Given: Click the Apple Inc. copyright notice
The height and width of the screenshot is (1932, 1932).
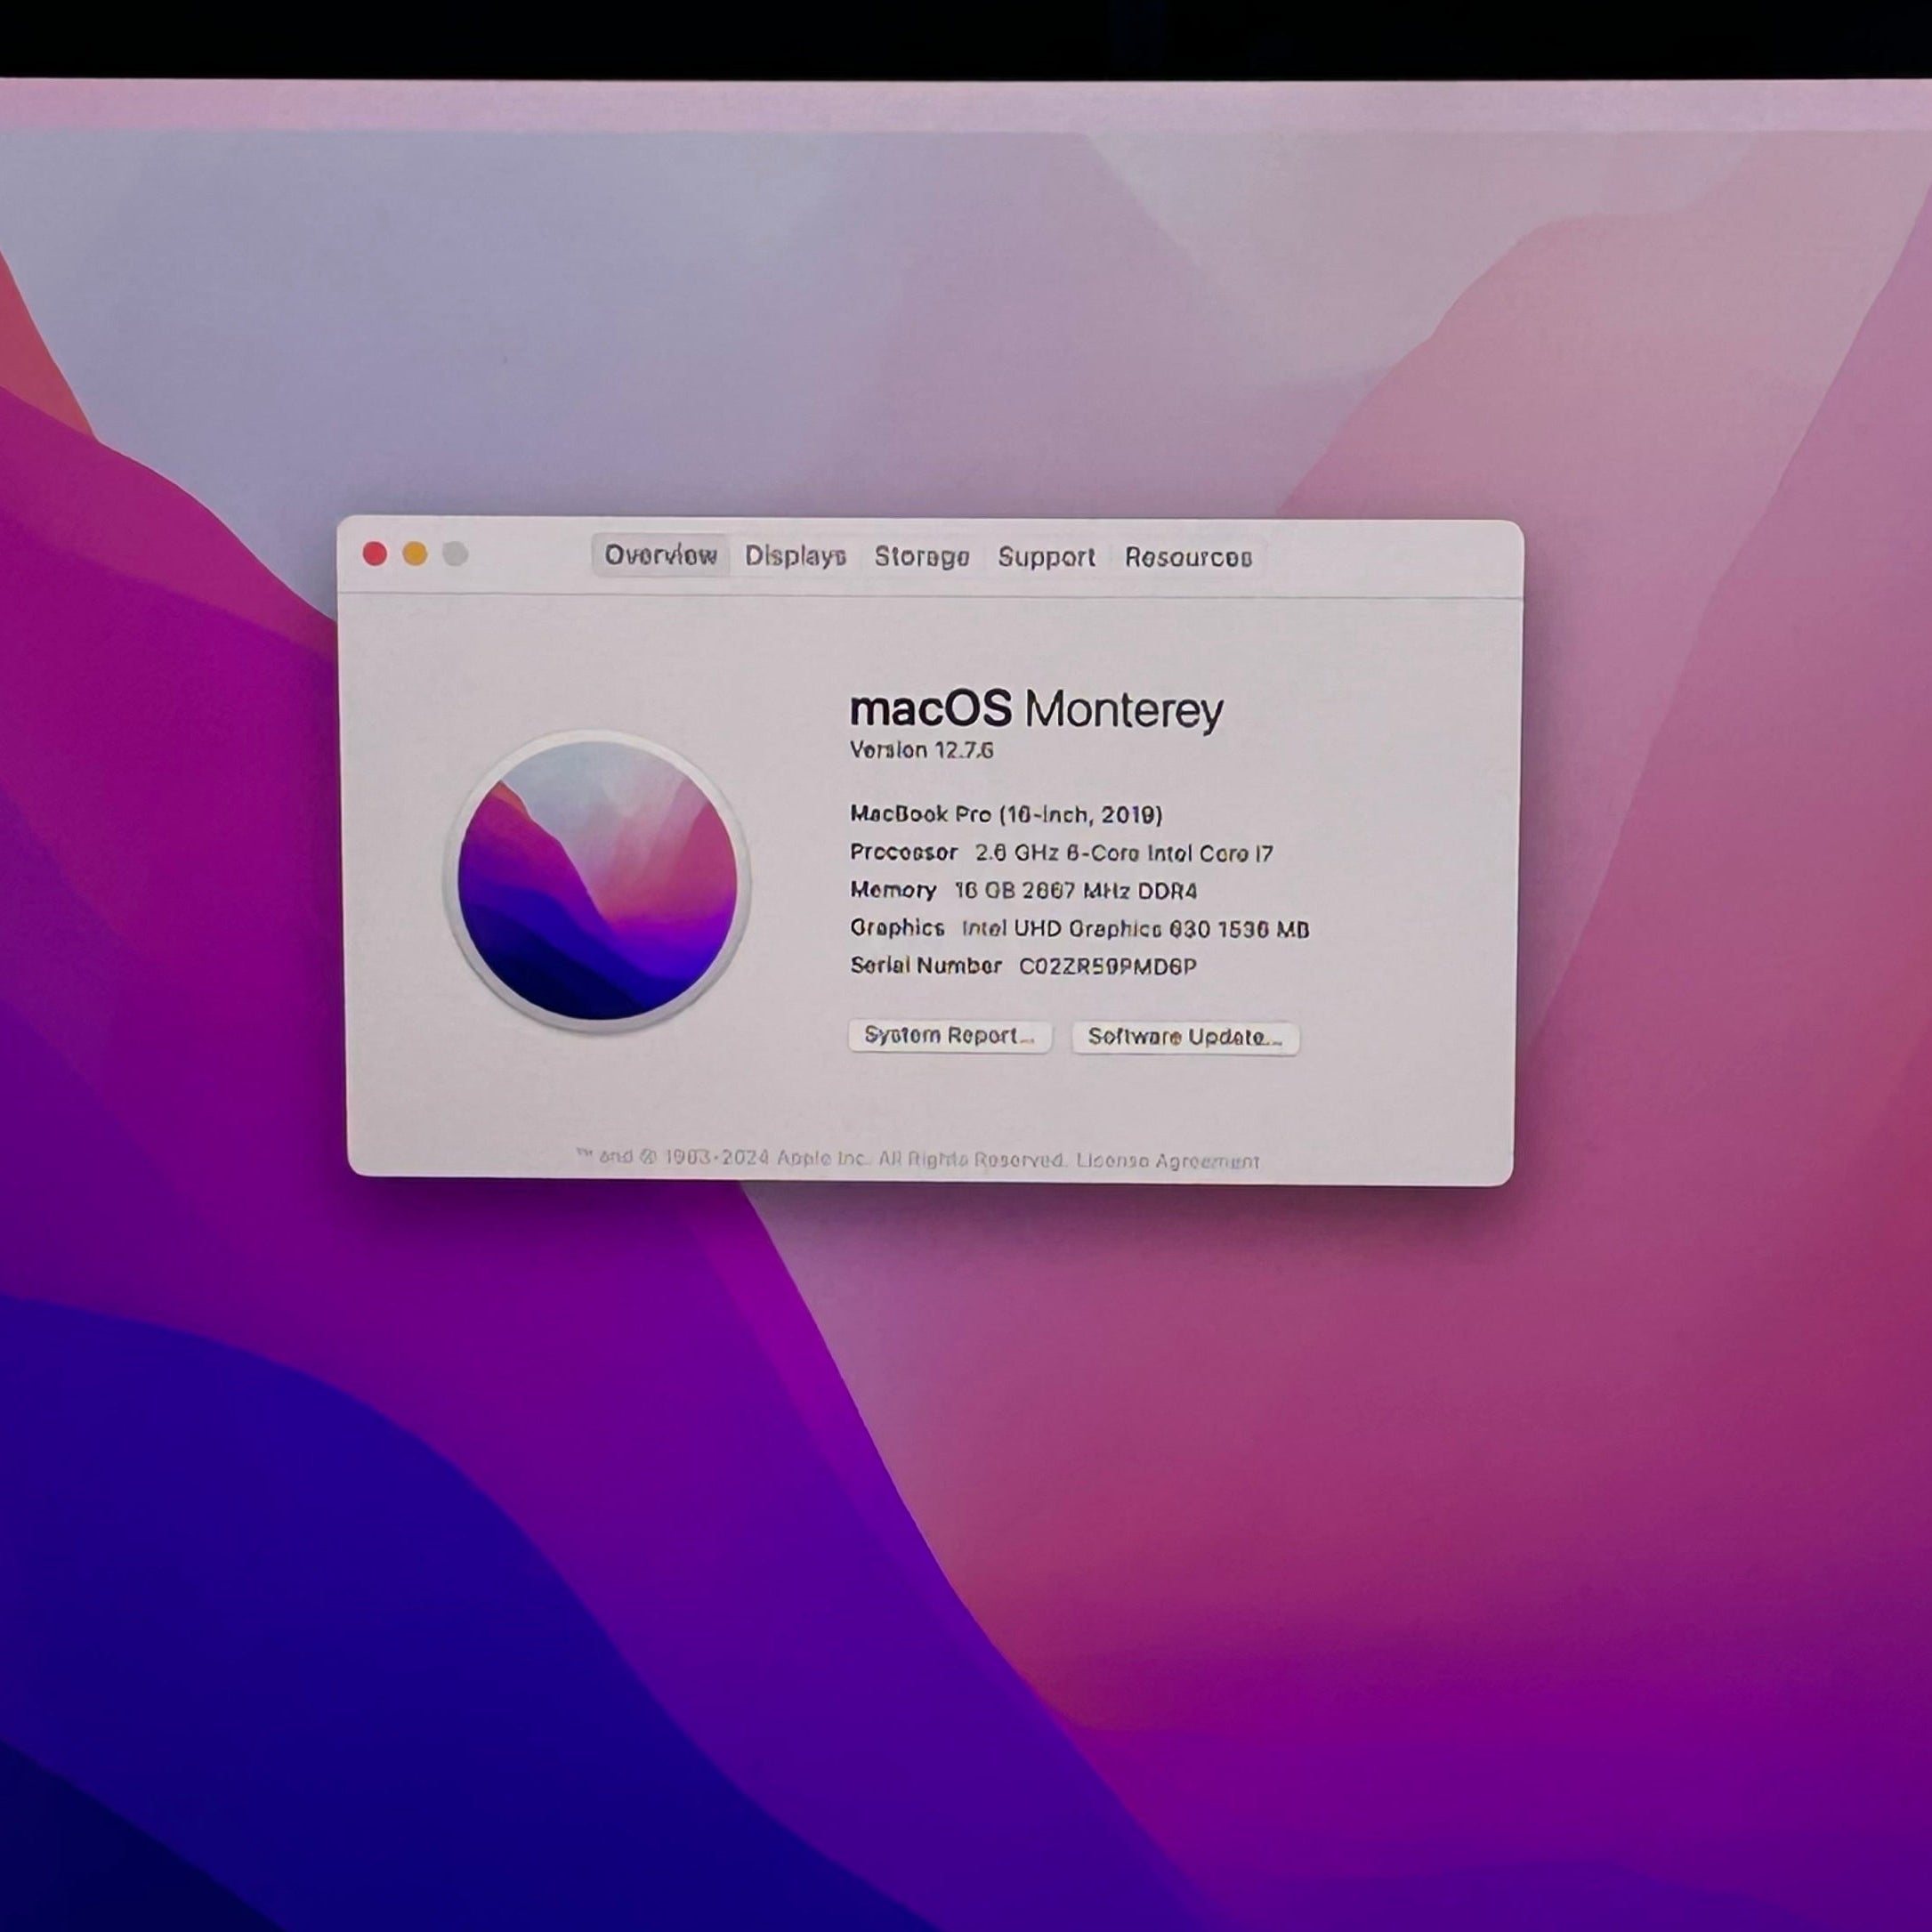Looking at the screenshot, I should click(822, 1158).
